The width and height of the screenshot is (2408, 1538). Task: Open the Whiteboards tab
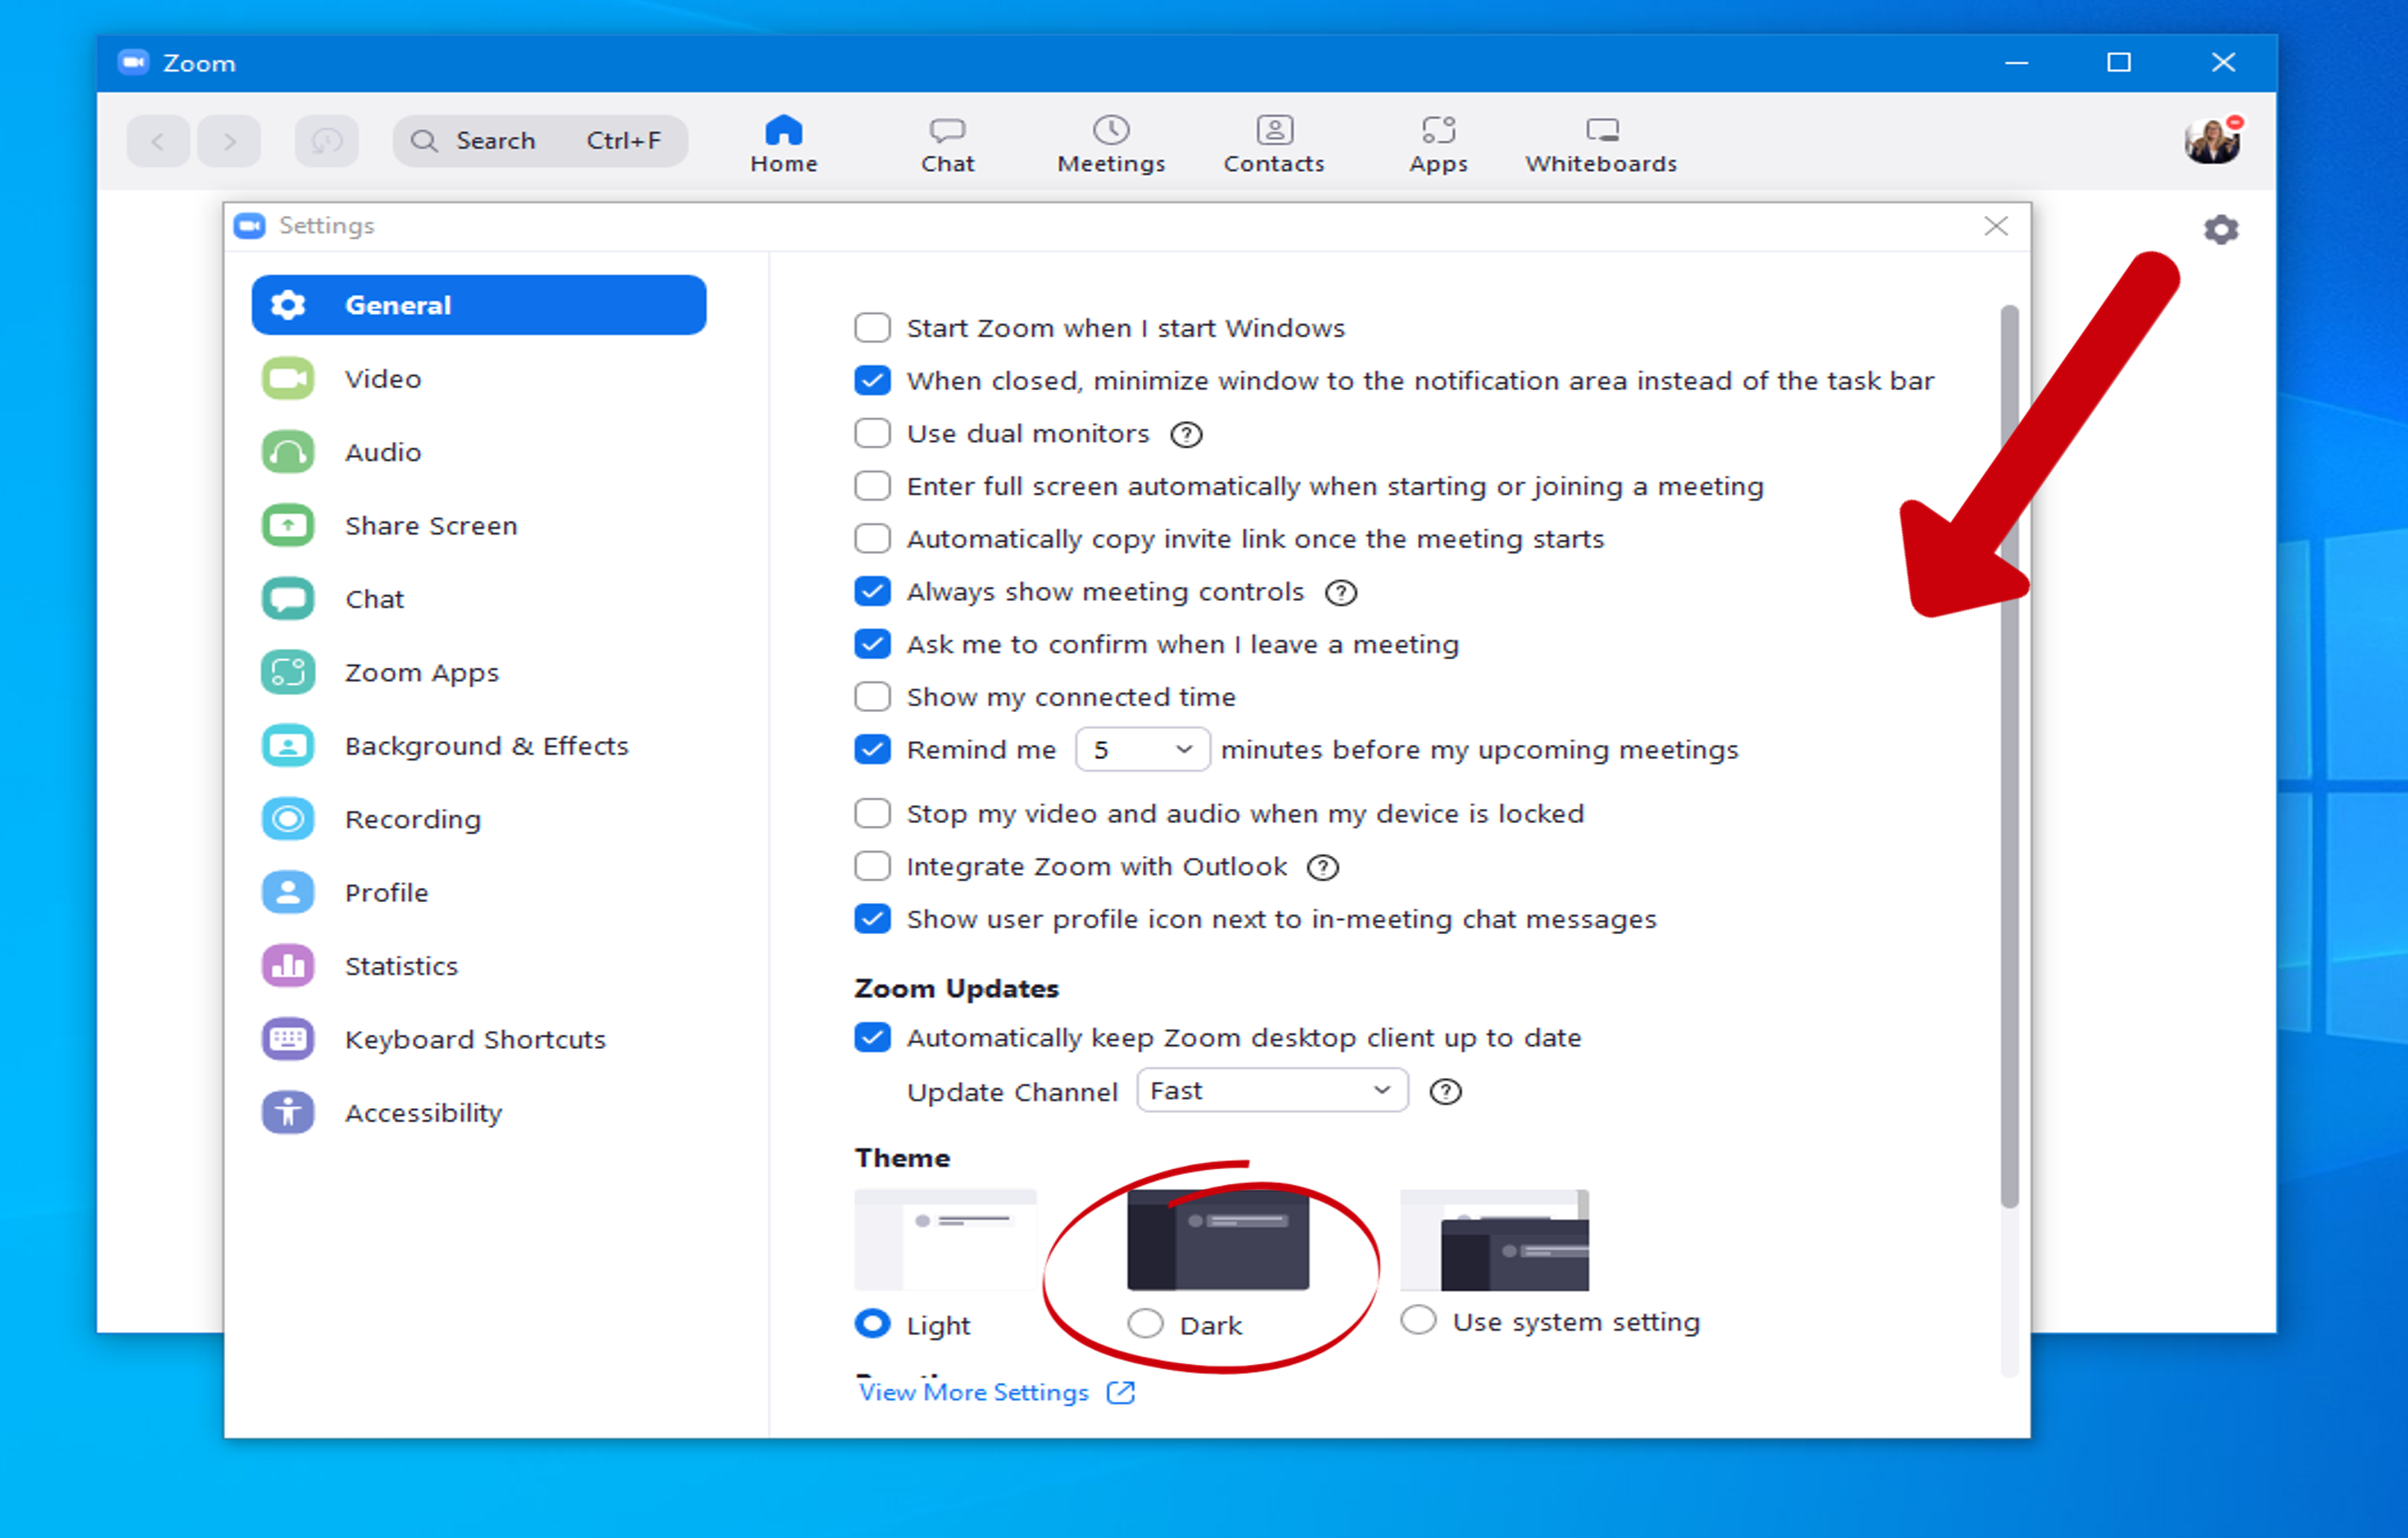point(1601,144)
